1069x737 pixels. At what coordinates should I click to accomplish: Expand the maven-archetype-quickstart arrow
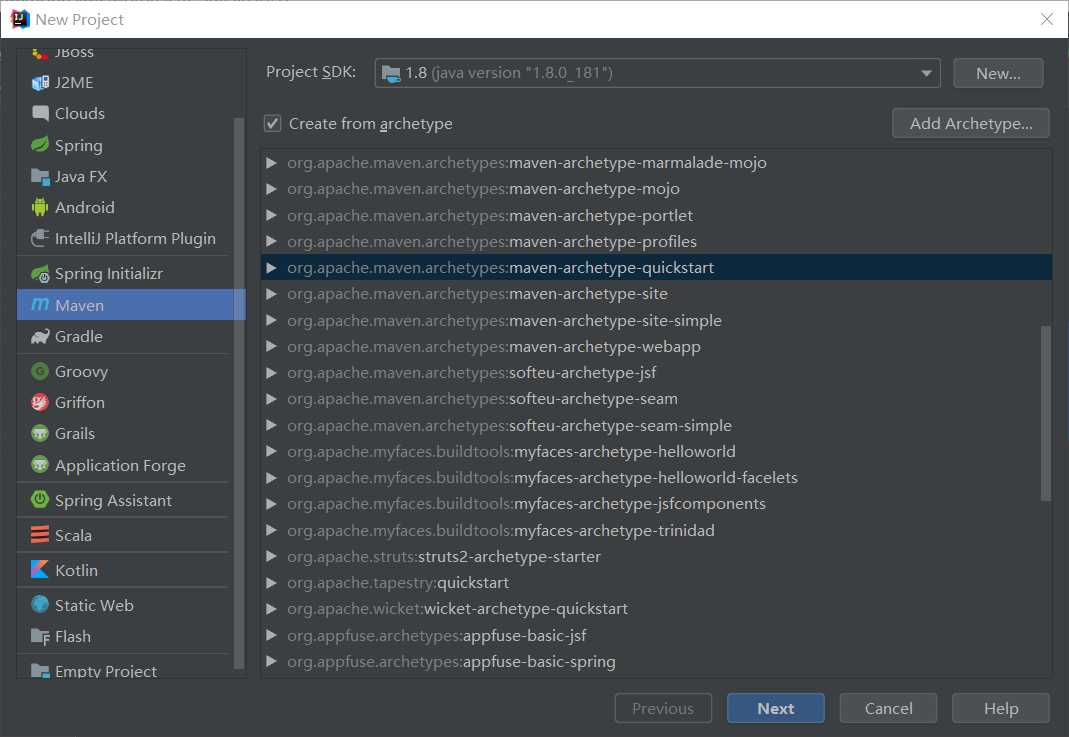click(x=271, y=268)
